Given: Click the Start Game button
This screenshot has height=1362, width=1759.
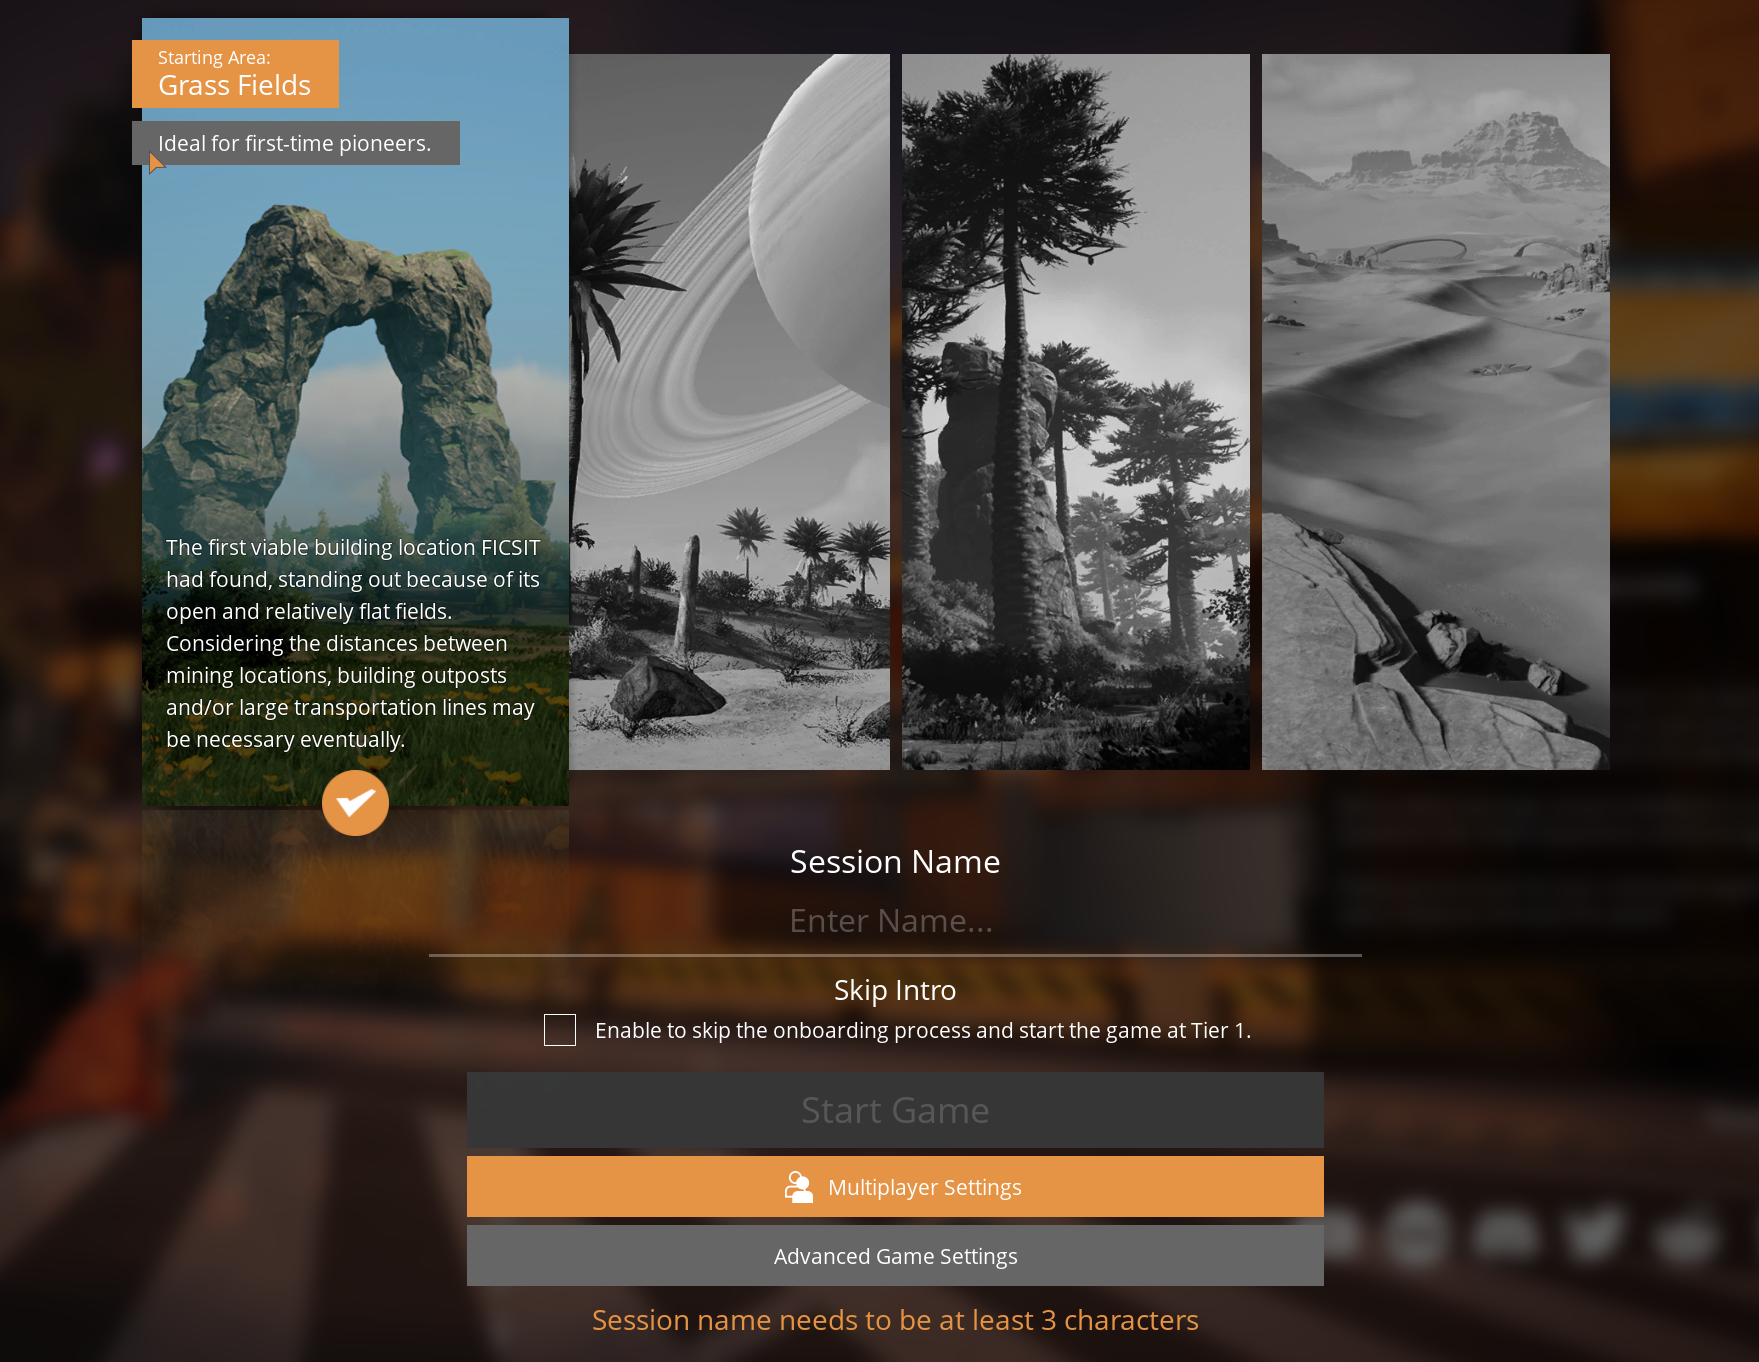Looking at the screenshot, I should tap(895, 1110).
